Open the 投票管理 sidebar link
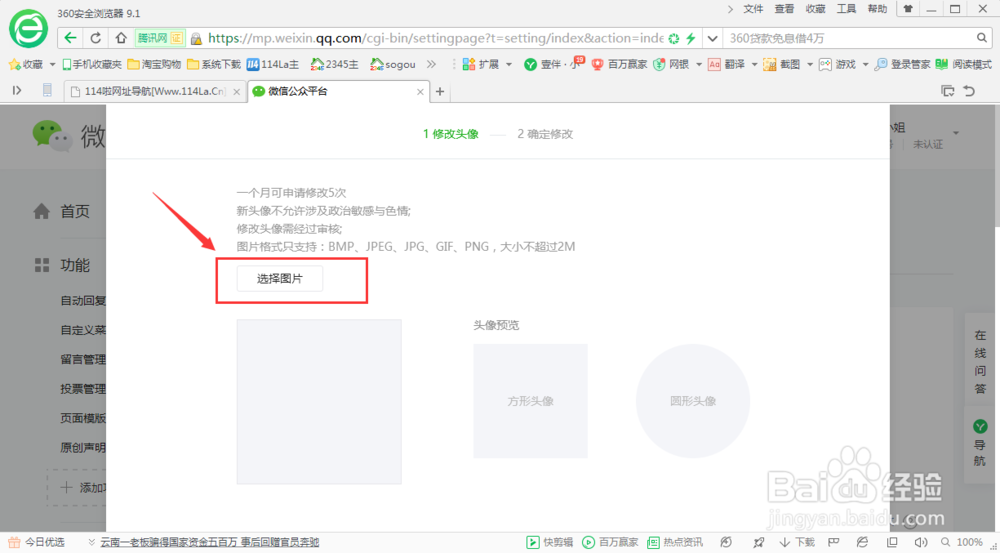Screen dimensions: 1000x553 pyautogui.click(x=83, y=389)
